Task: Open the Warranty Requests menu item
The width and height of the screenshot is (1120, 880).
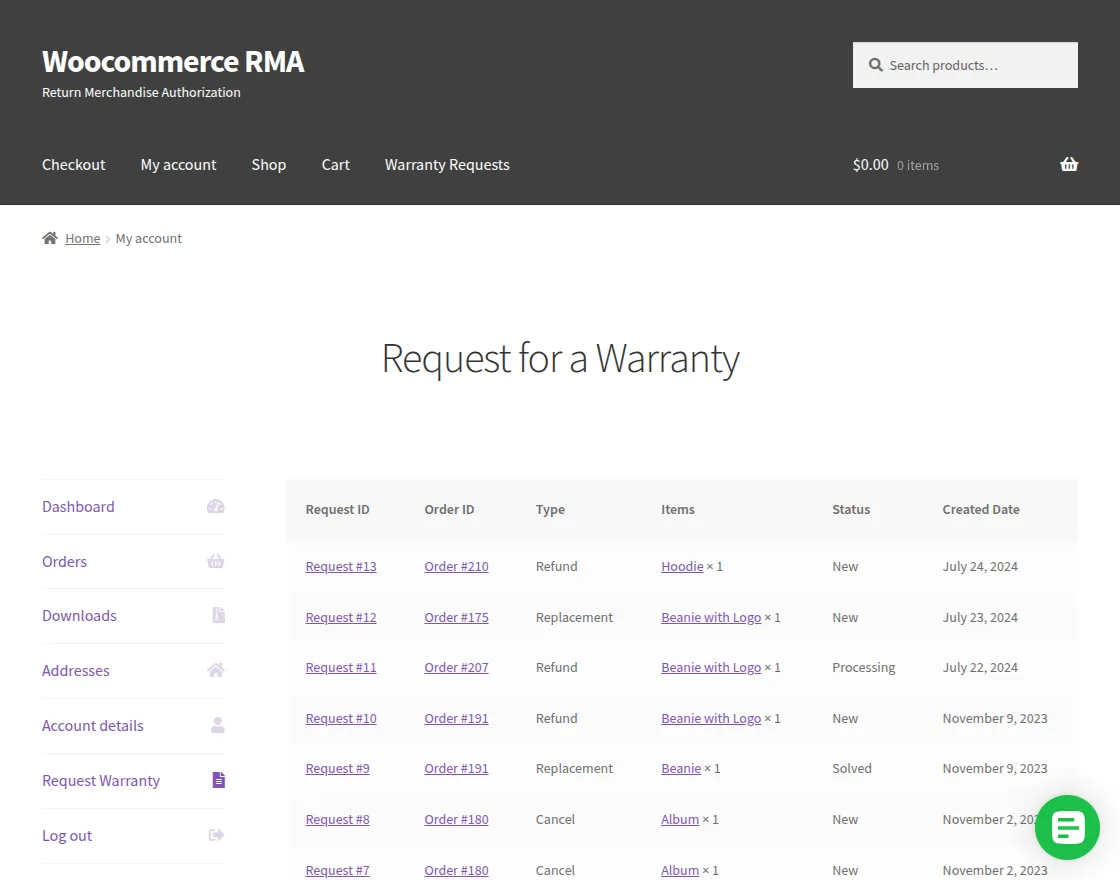Action: tap(447, 164)
